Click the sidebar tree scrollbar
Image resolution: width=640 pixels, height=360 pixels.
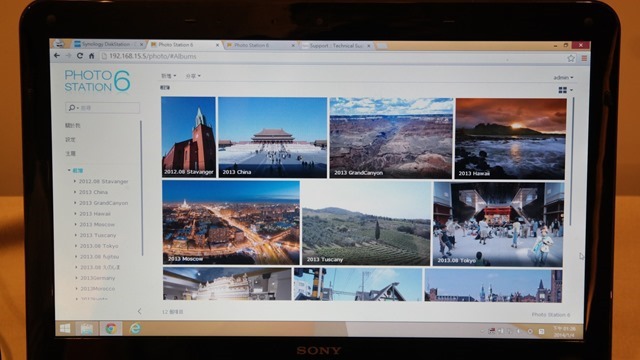coord(142,188)
